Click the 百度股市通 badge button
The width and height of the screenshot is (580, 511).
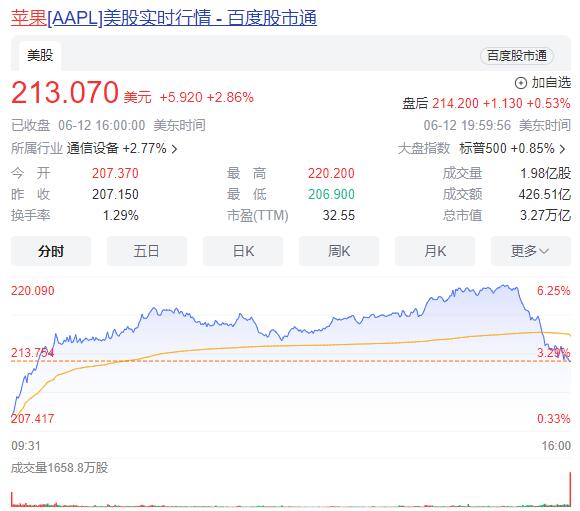click(516, 56)
